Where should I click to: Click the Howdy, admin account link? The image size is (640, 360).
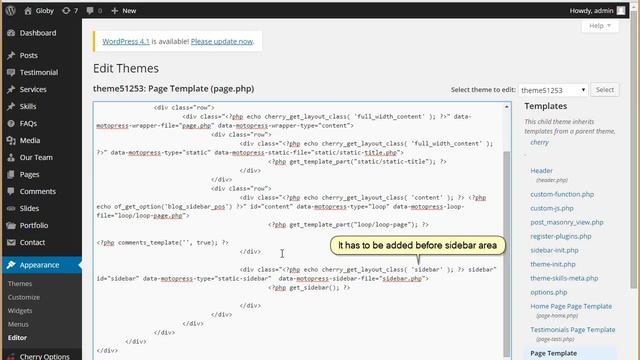[x=591, y=11]
